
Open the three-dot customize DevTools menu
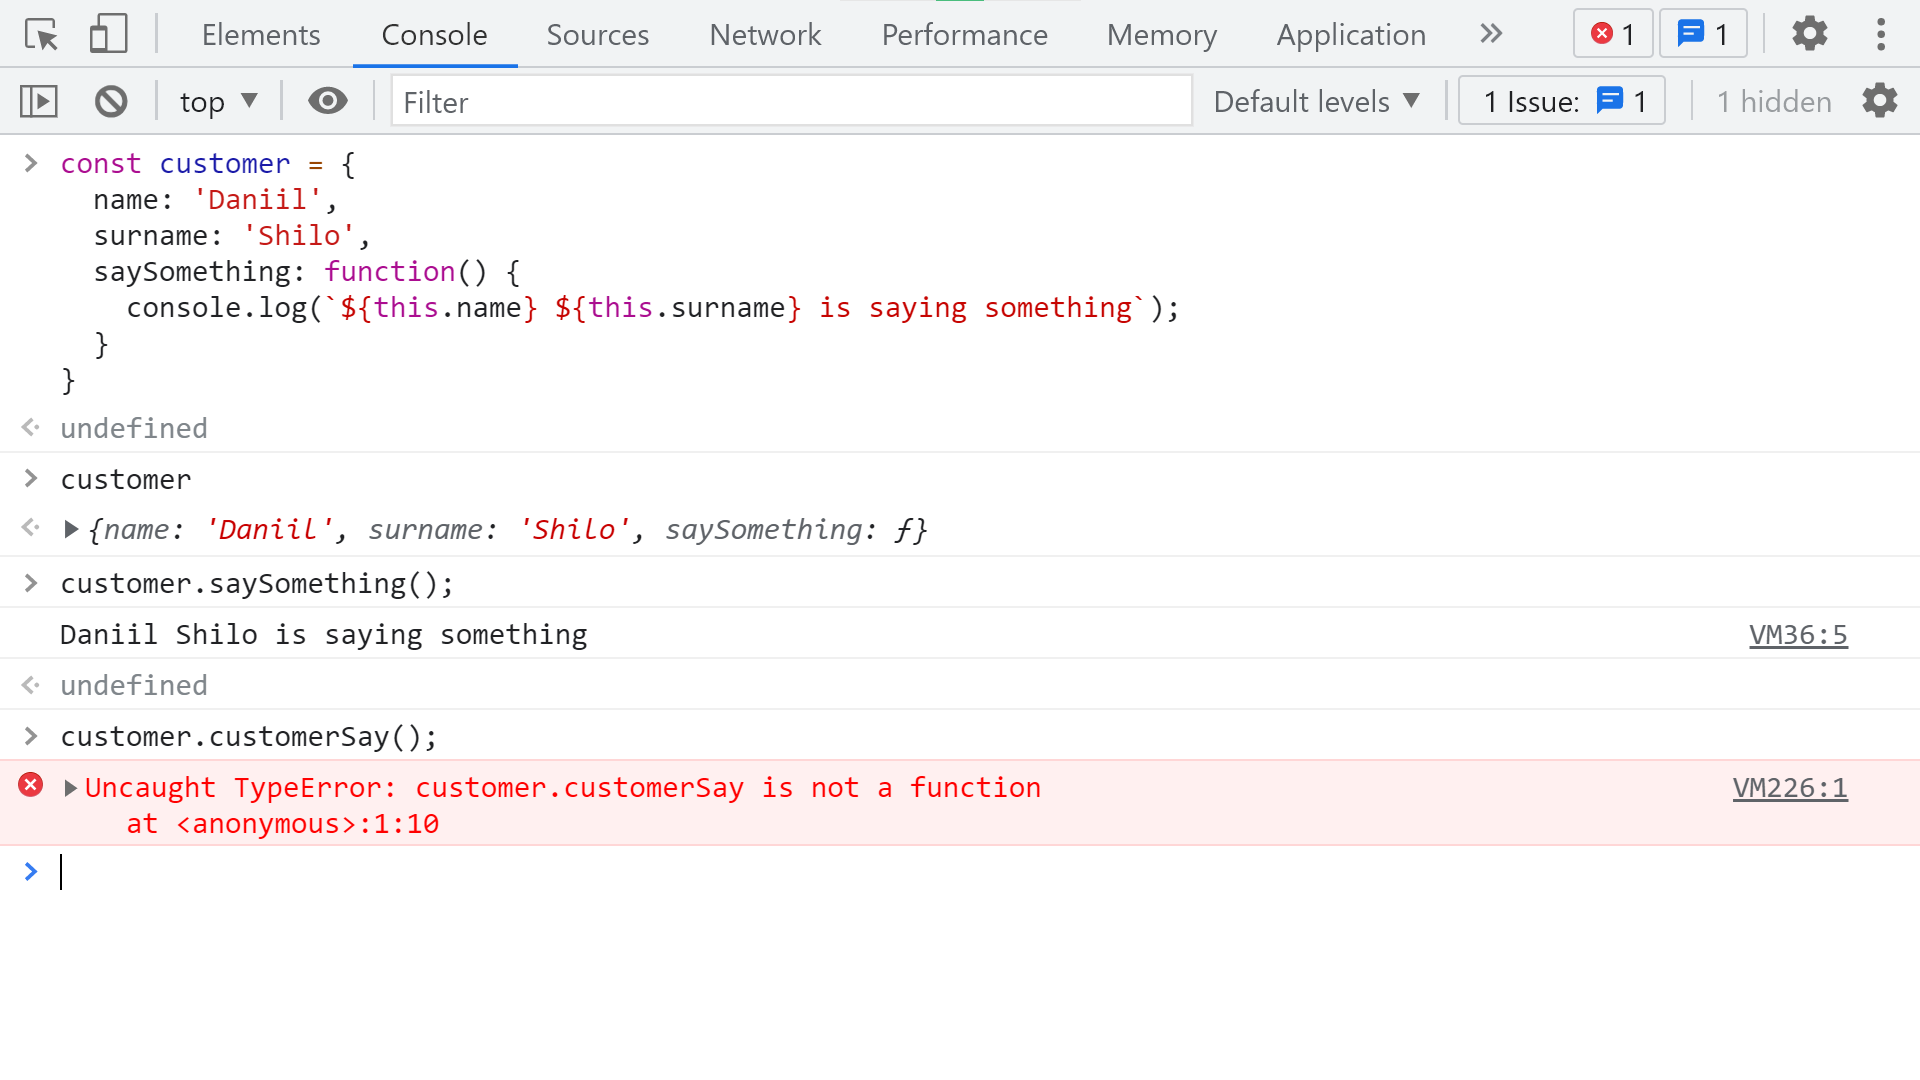1880,34
